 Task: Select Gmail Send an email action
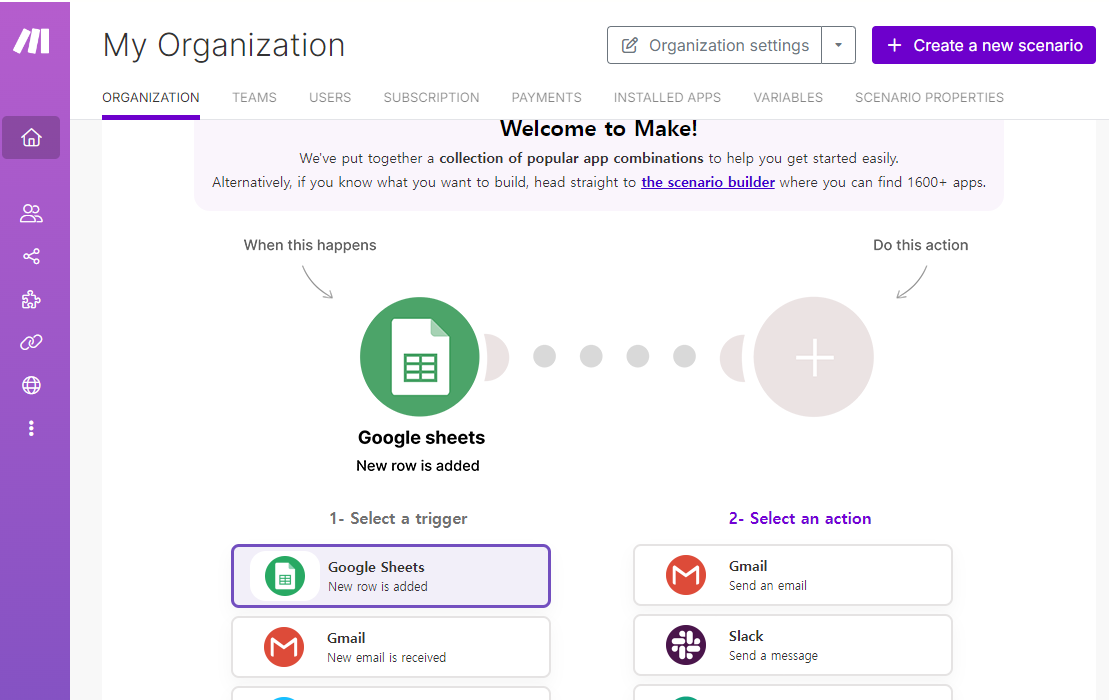tap(793, 575)
